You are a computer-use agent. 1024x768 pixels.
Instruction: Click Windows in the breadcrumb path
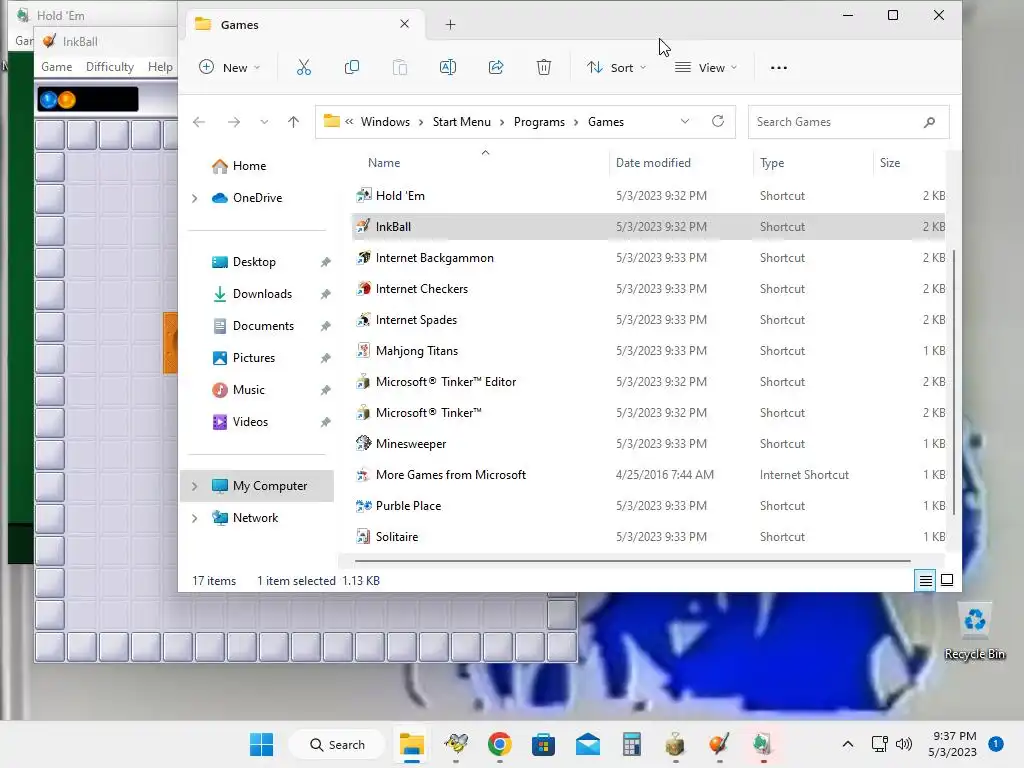pos(385,121)
